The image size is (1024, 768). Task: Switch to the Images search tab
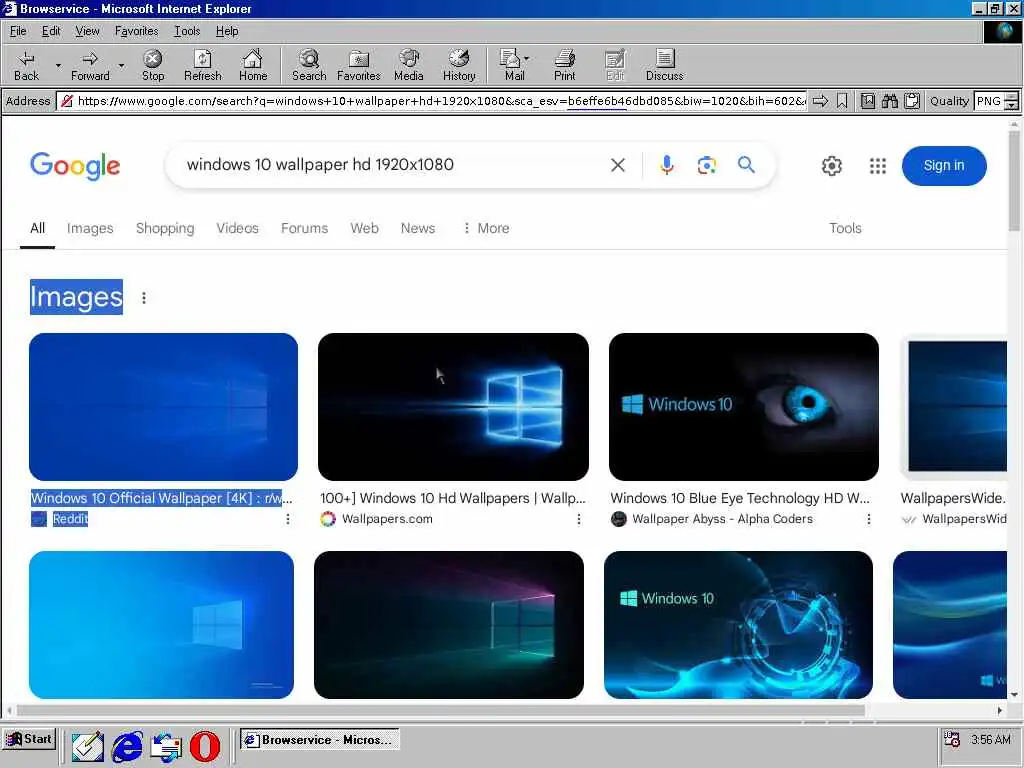pos(90,229)
